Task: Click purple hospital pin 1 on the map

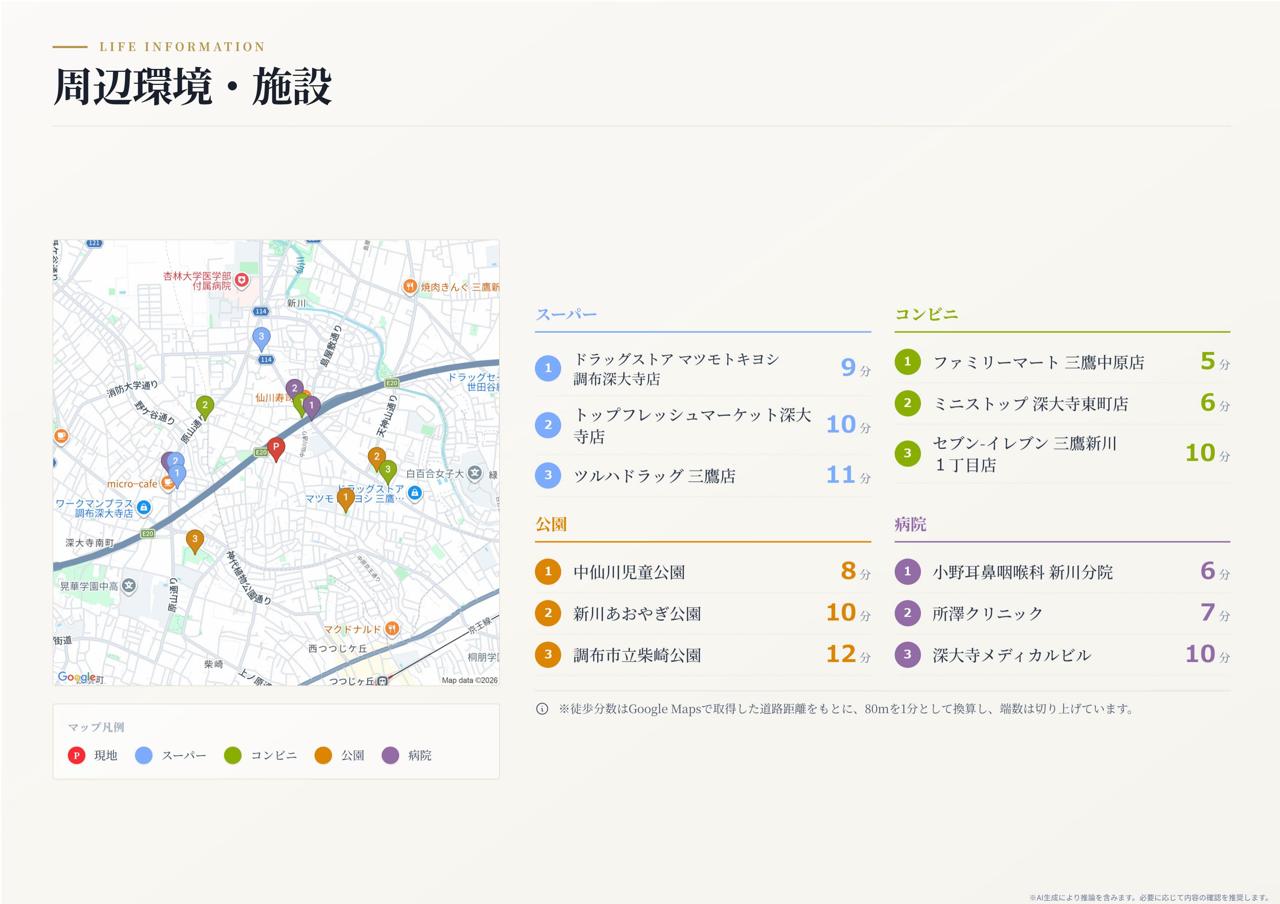Action: pyautogui.click(x=312, y=406)
